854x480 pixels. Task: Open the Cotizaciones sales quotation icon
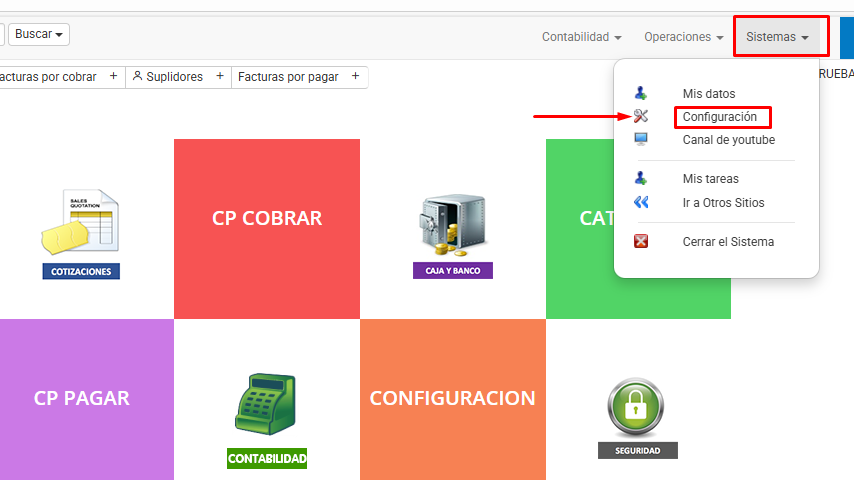[x=80, y=230]
